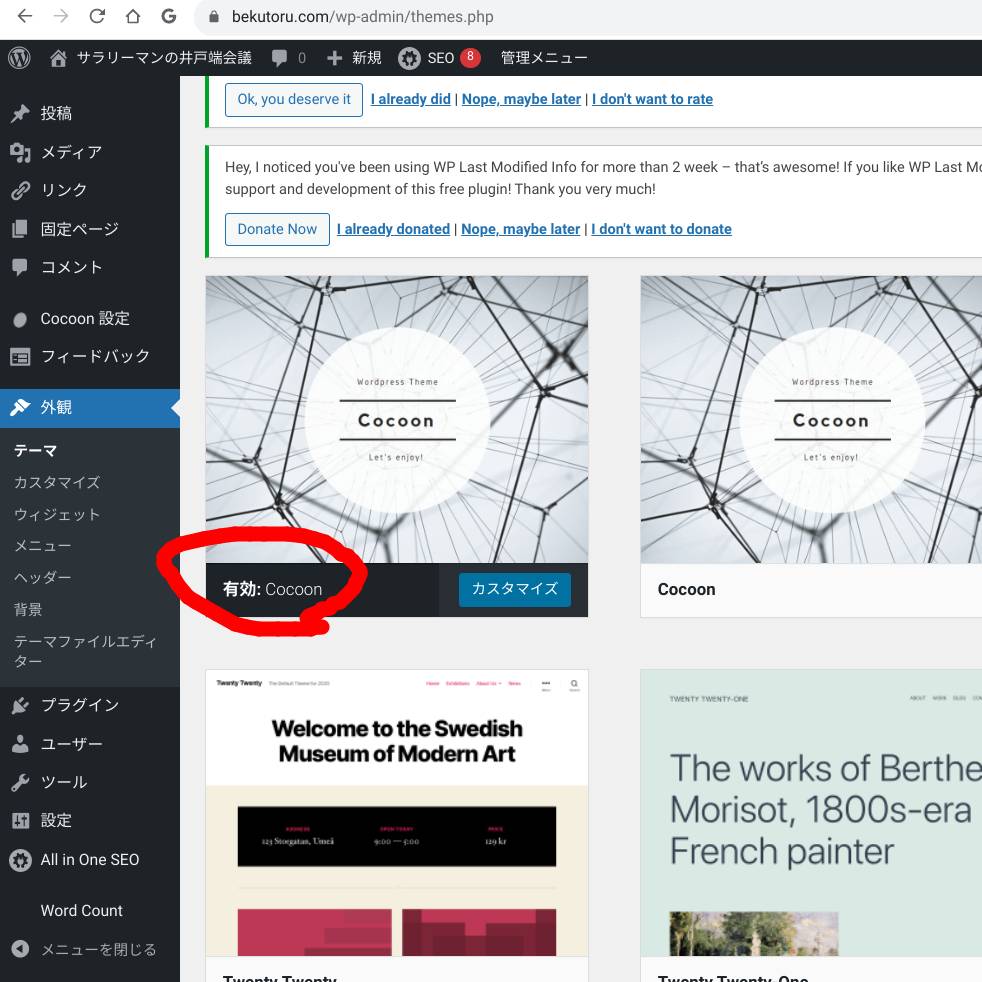
Task: Open テーマ submenu item
Action: click(x=36, y=451)
